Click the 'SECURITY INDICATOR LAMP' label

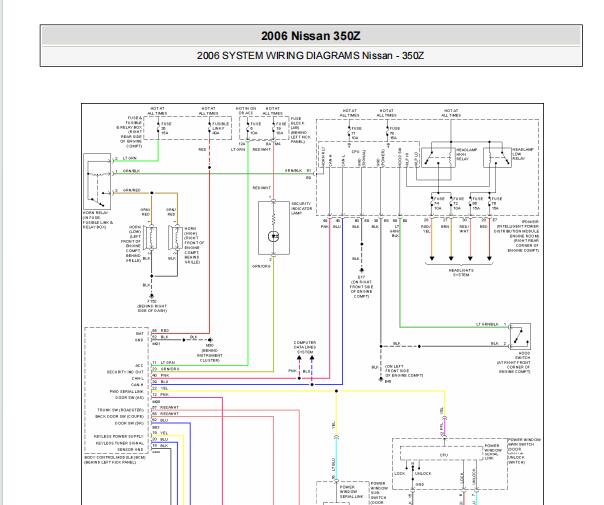[302, 208]
